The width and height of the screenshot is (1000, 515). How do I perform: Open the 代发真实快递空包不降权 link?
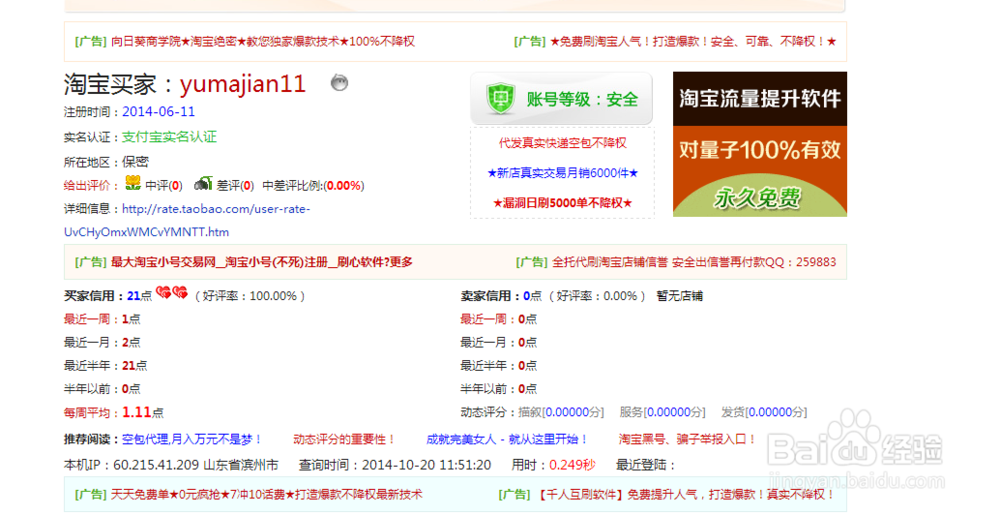pos(562,143)
